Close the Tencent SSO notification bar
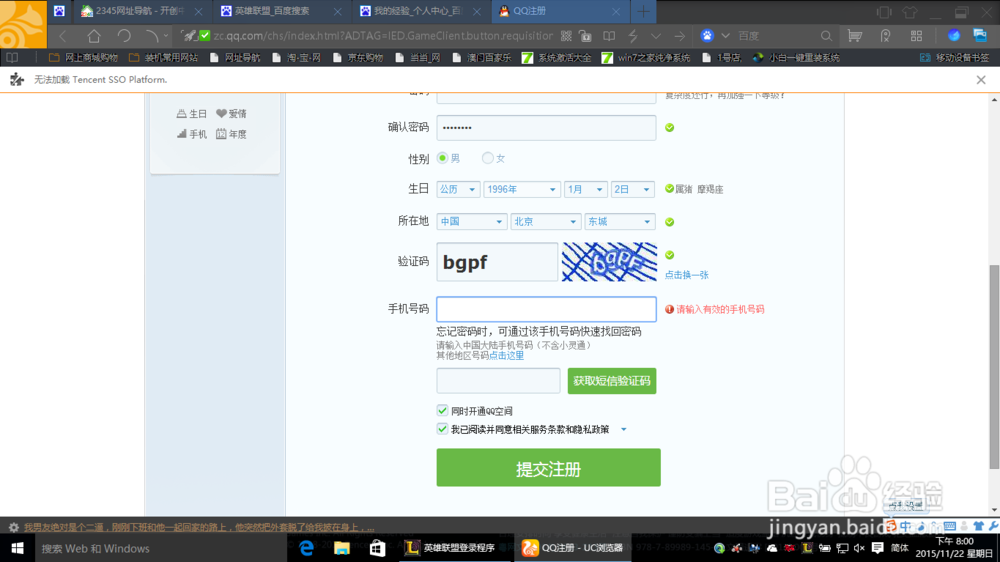This screenshot has height=562, width=1000. tap(981, 80)
